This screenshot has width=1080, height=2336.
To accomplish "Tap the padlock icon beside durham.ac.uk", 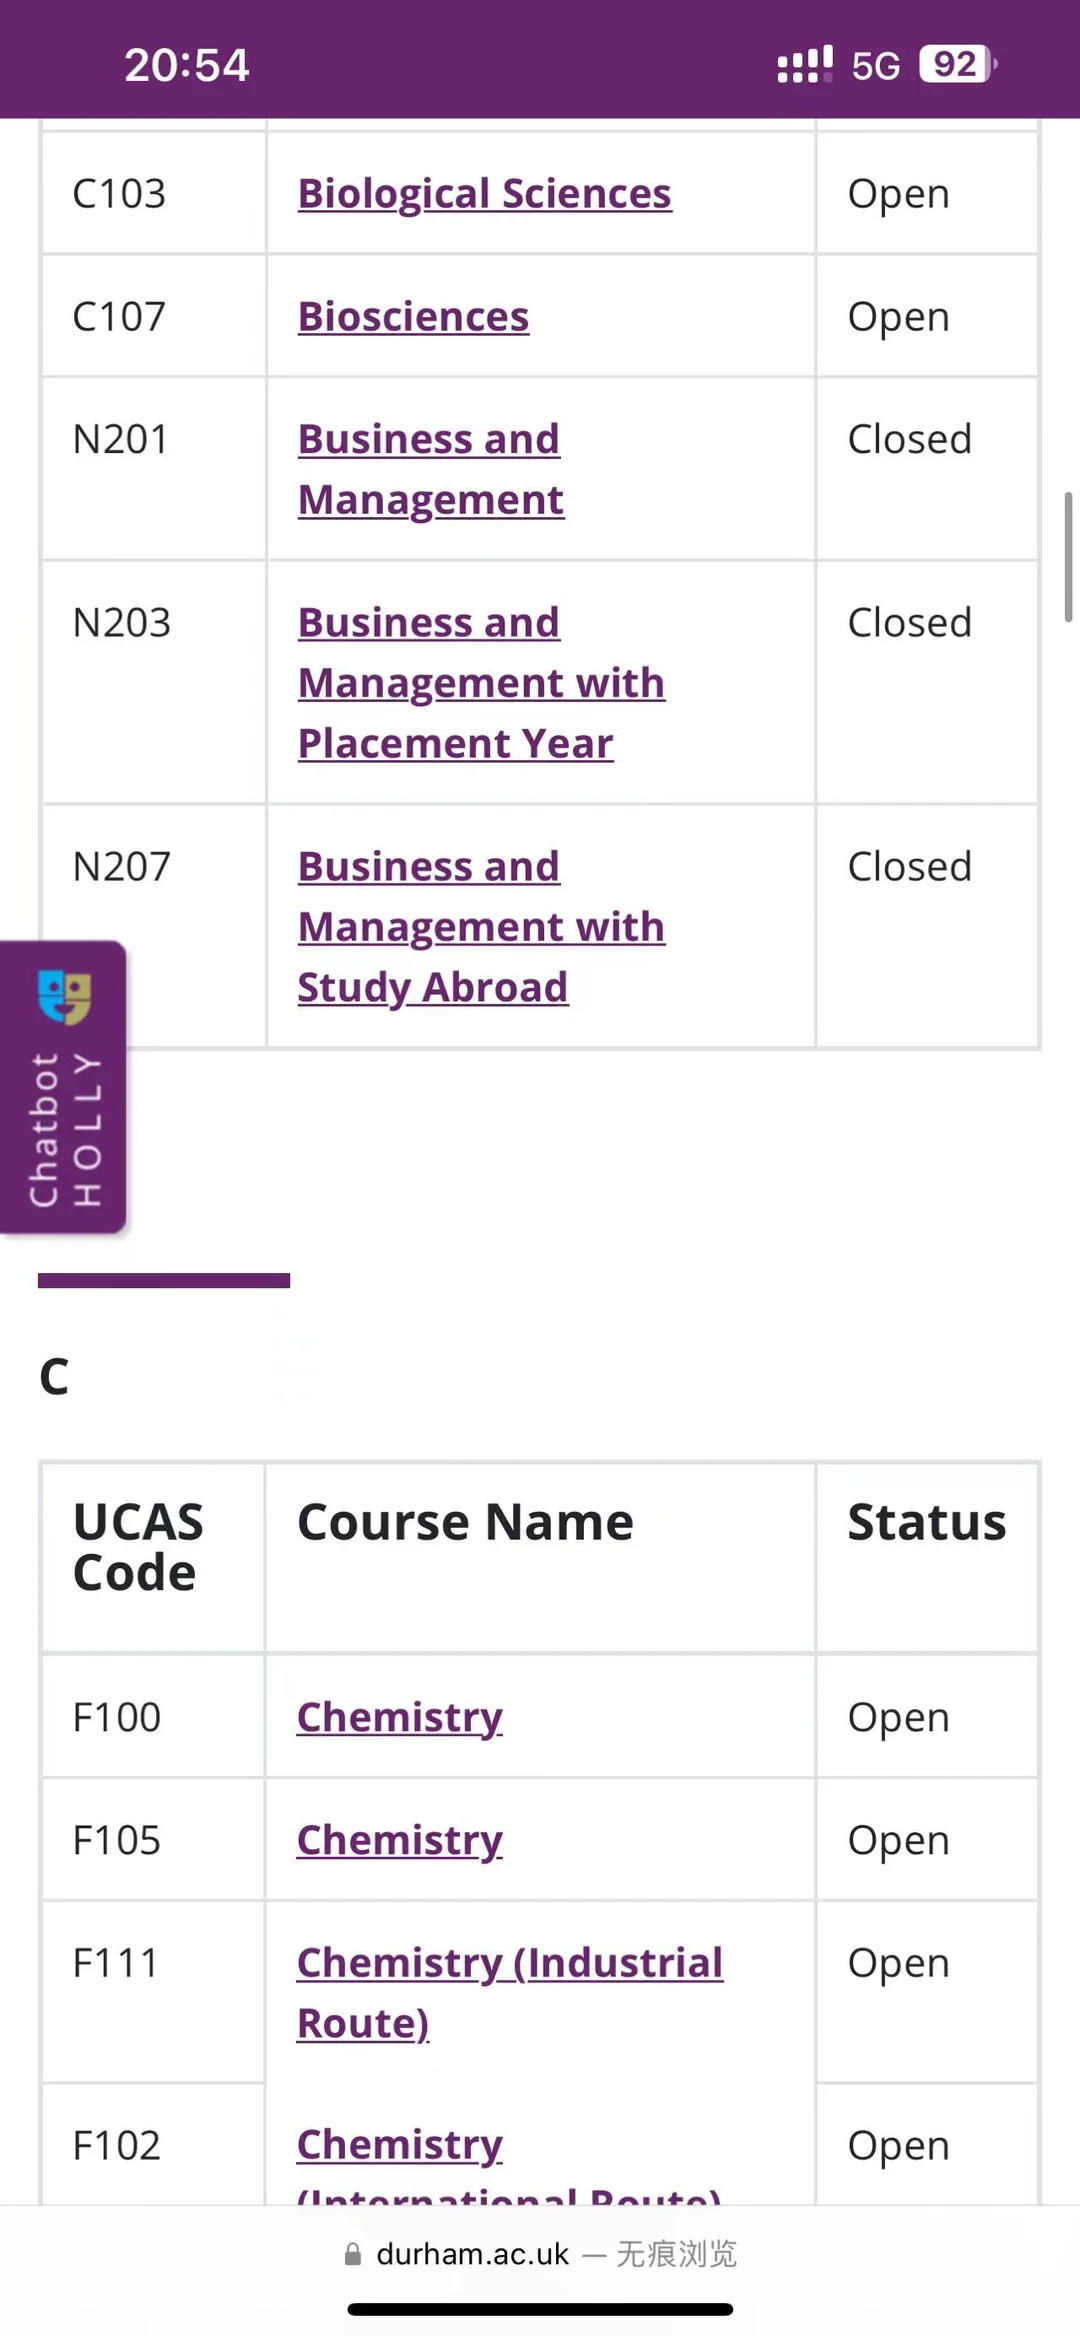I will pos(352,2254).
